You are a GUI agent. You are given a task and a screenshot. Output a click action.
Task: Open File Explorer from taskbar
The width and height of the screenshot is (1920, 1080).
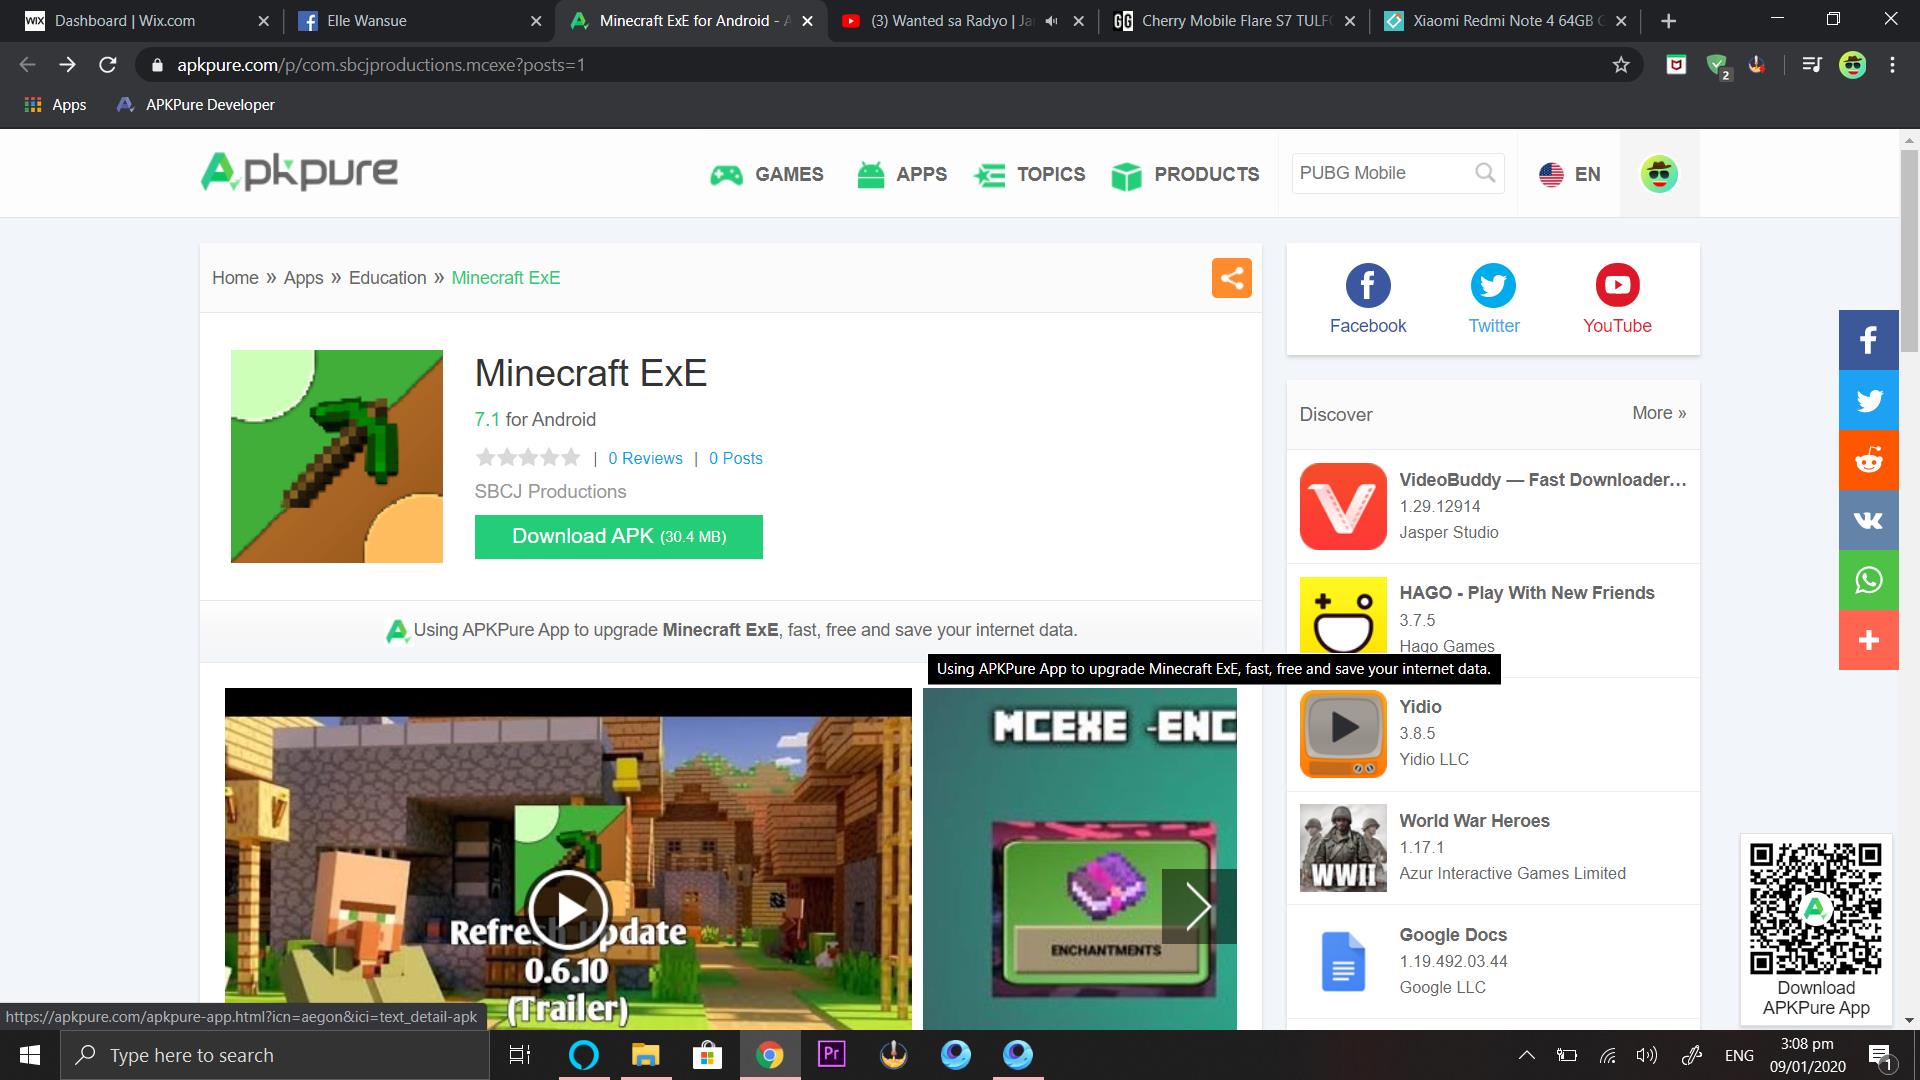click(x=645, y=1055)
